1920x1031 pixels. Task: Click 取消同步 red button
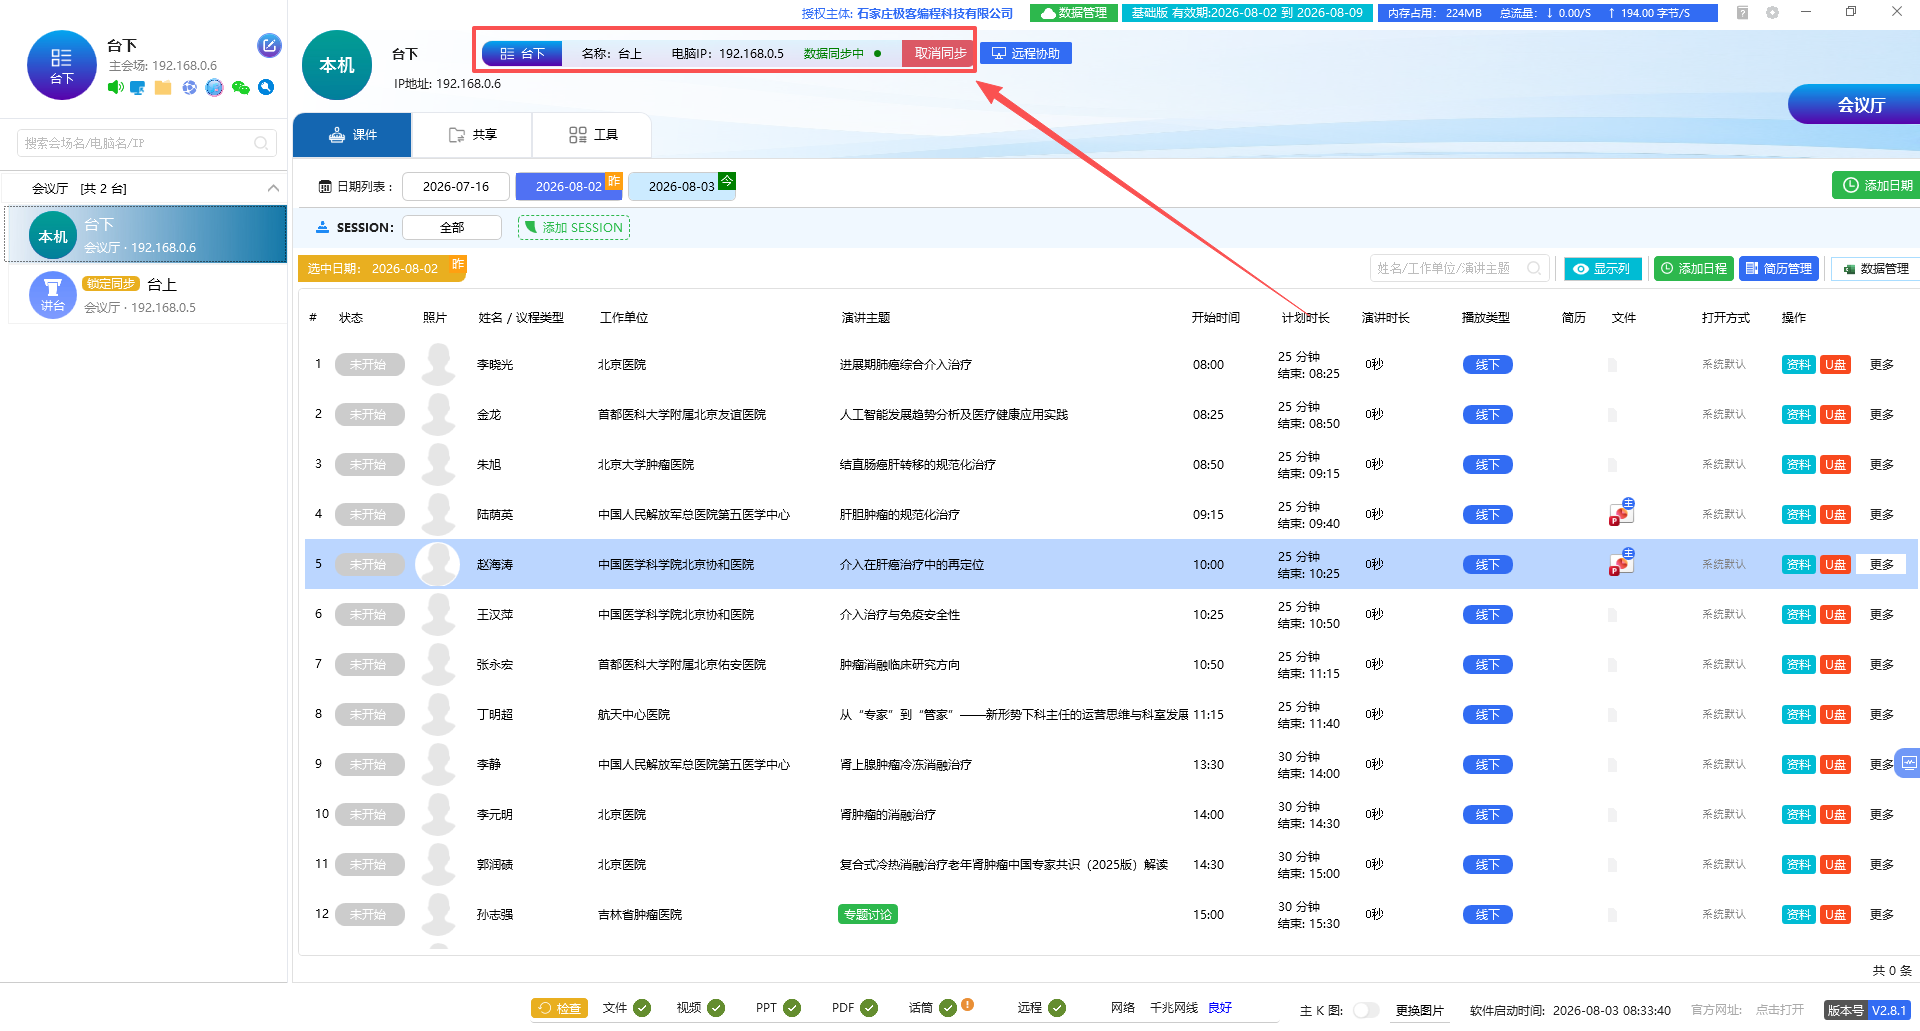click(x=939, y=53)
